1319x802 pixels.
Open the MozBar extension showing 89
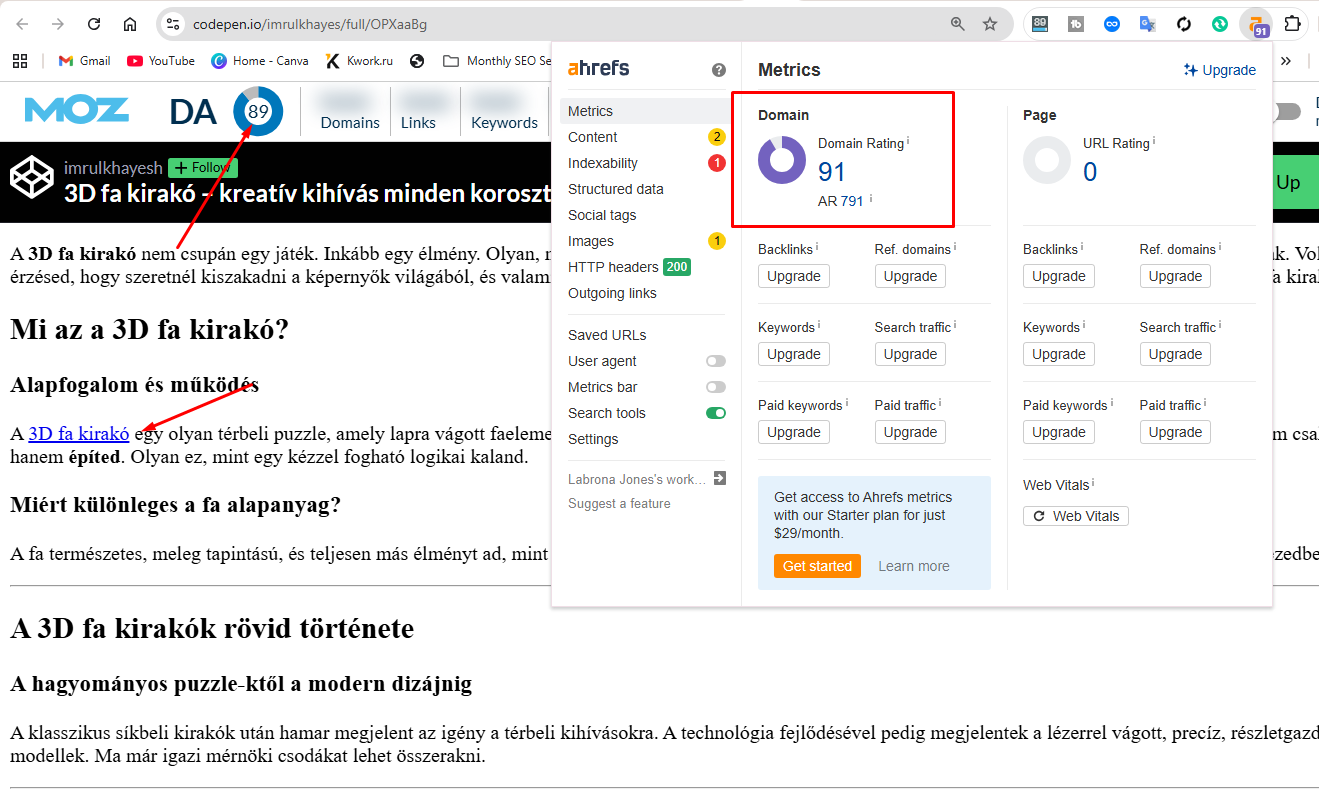tap(1040, 24)
